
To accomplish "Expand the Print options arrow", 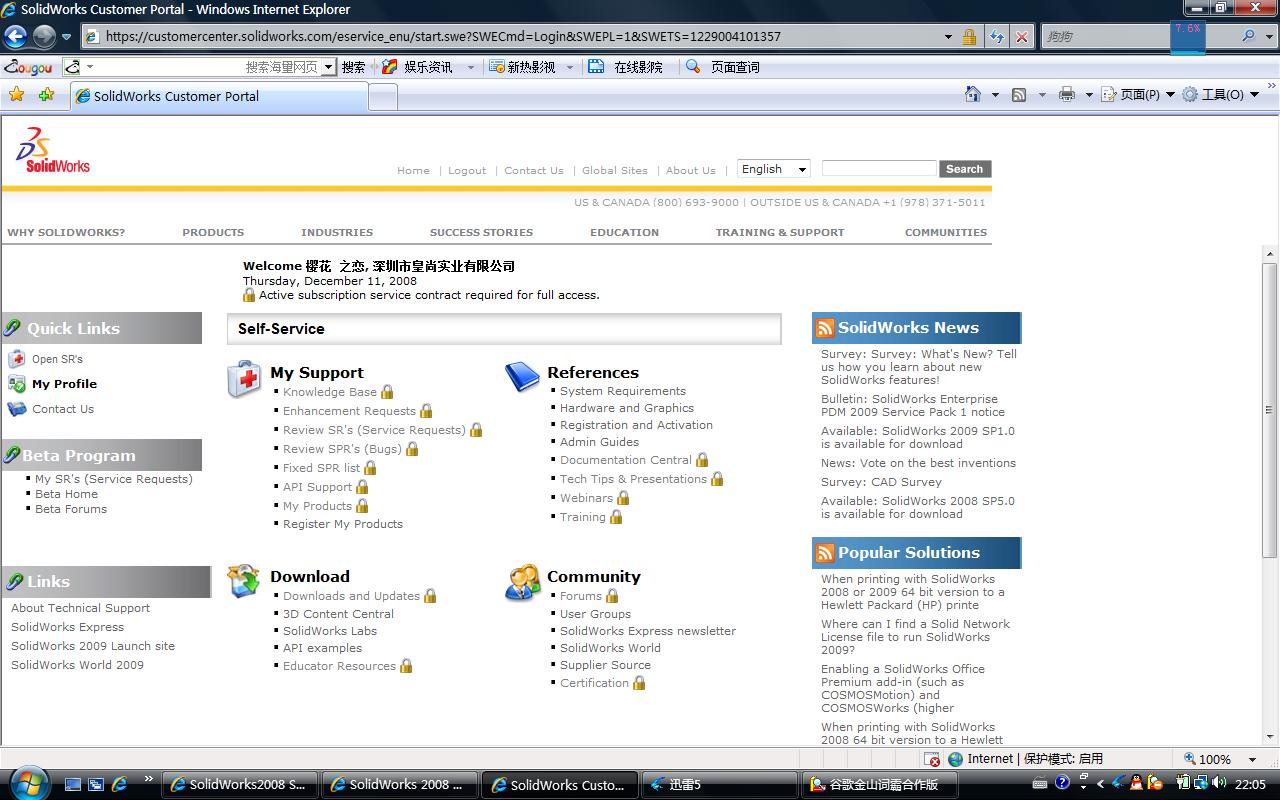I will 1089,95.
